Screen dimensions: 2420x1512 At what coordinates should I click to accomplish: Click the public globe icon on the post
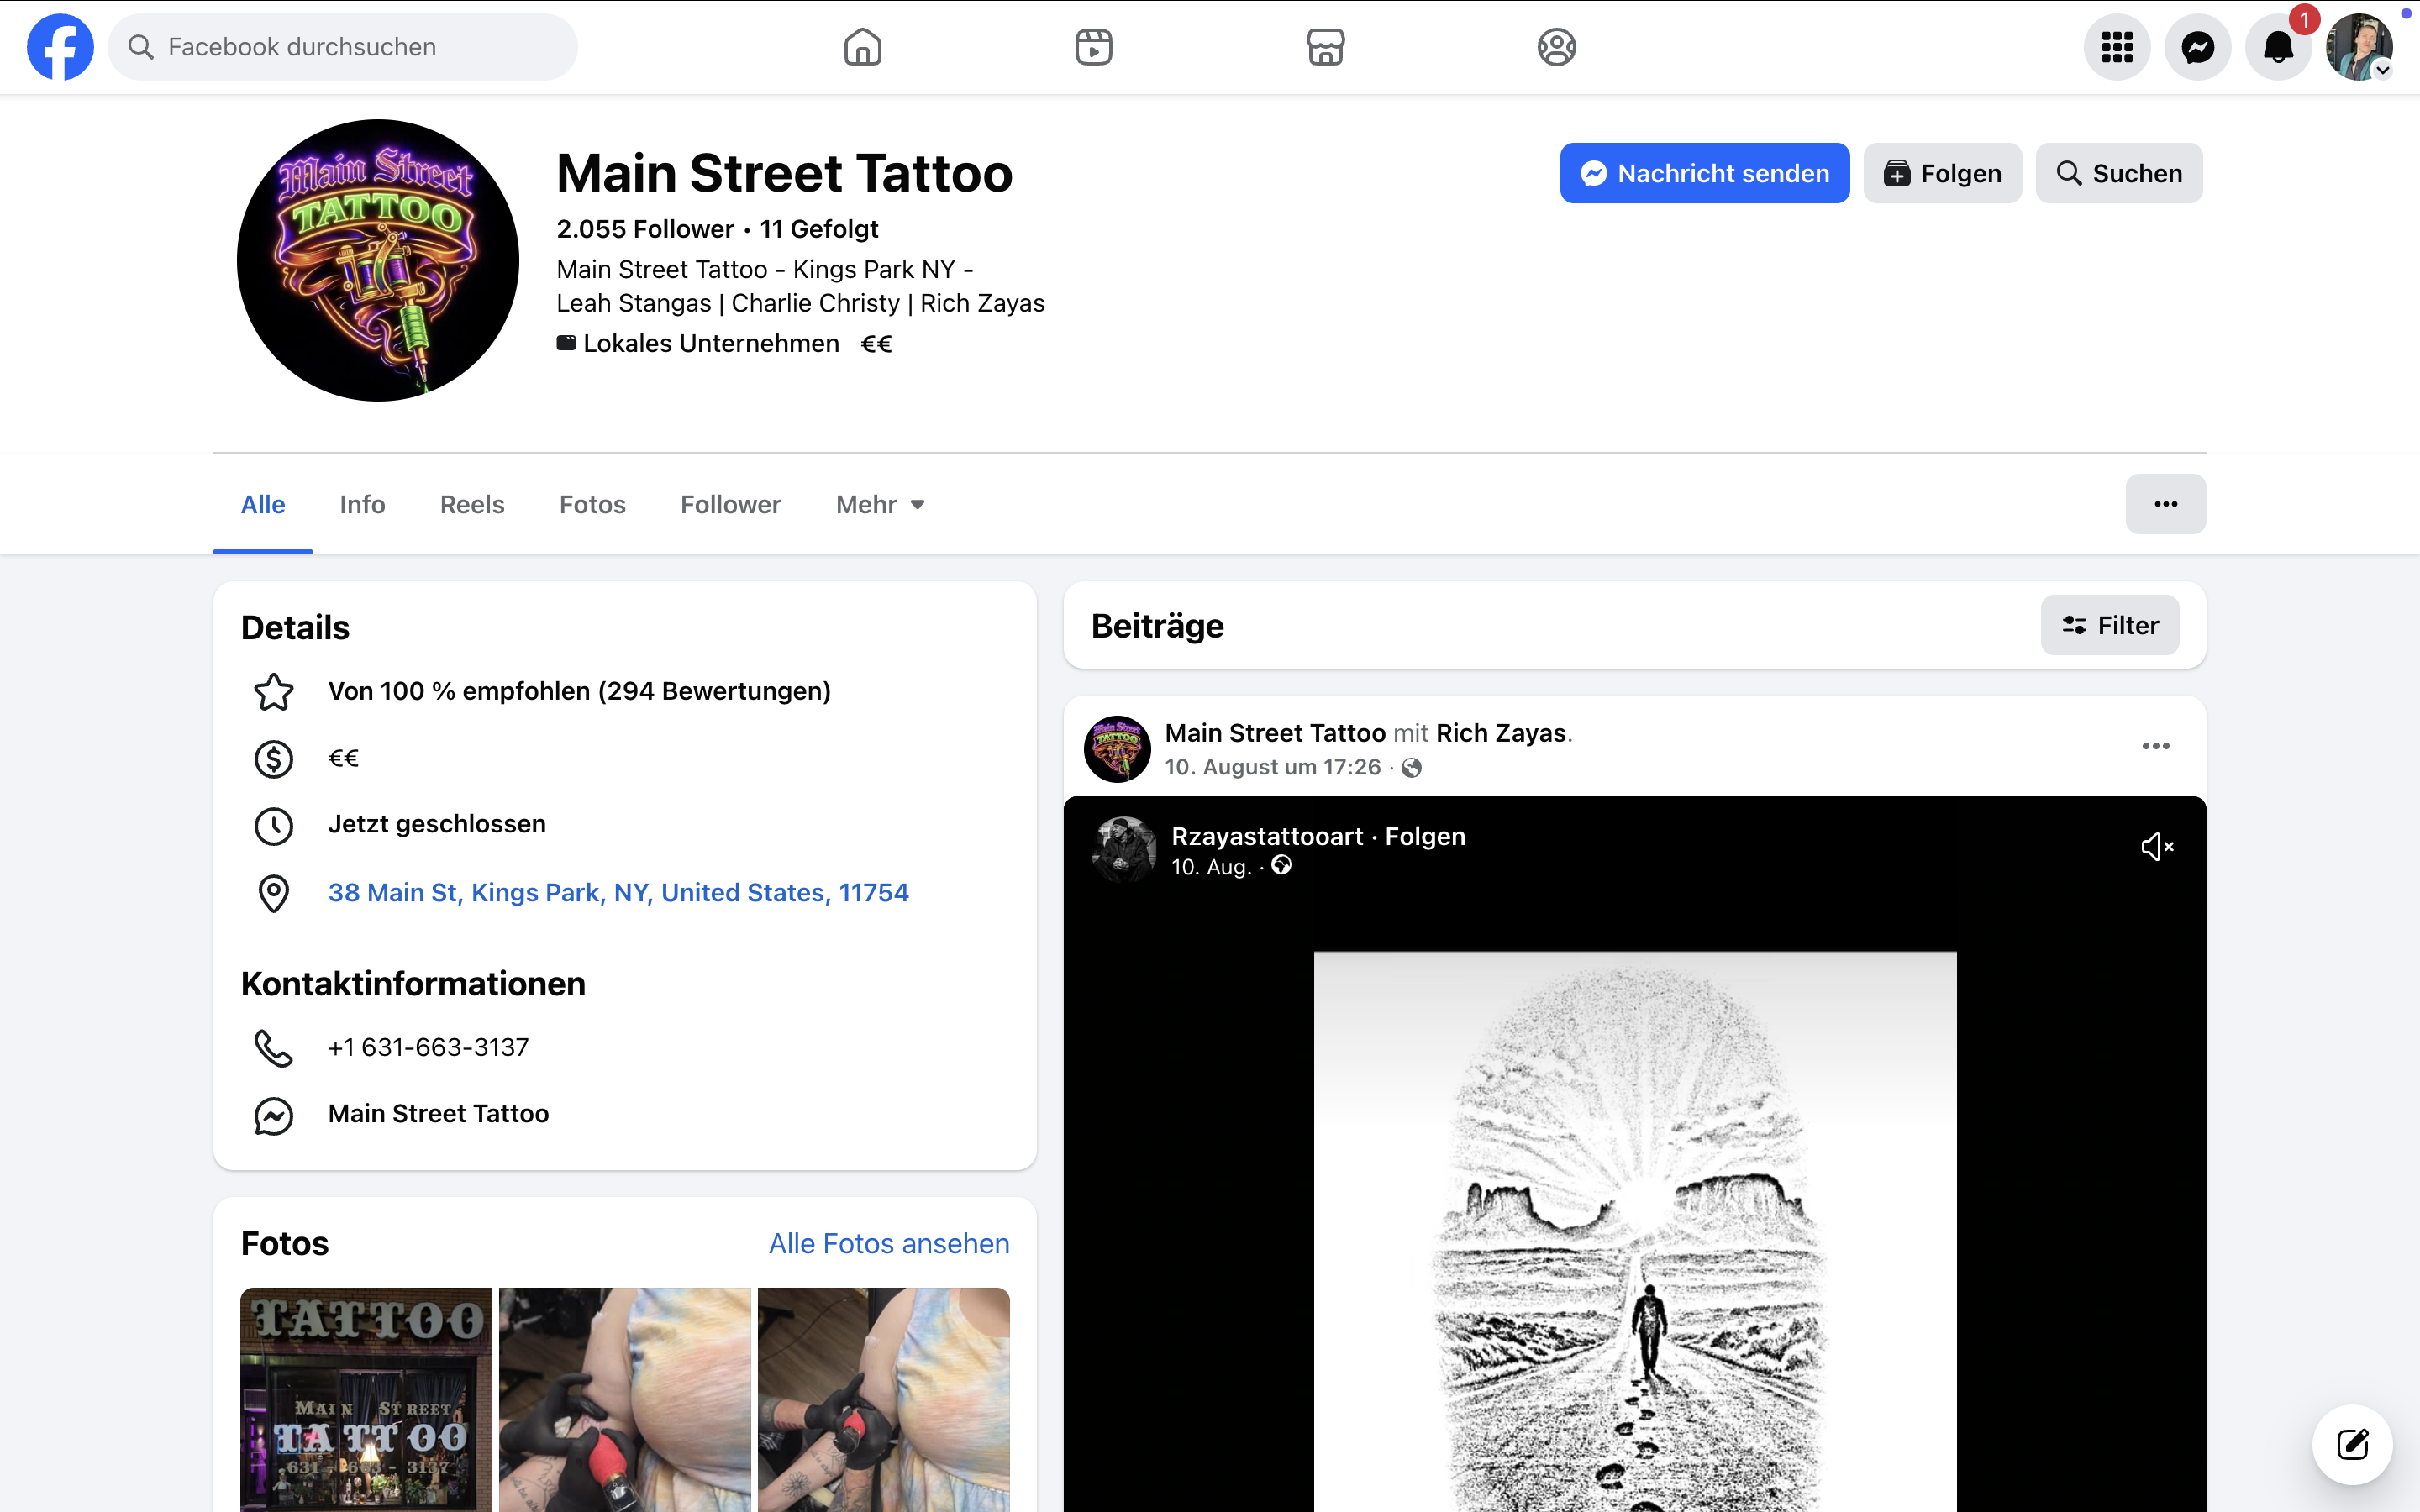1412,767
